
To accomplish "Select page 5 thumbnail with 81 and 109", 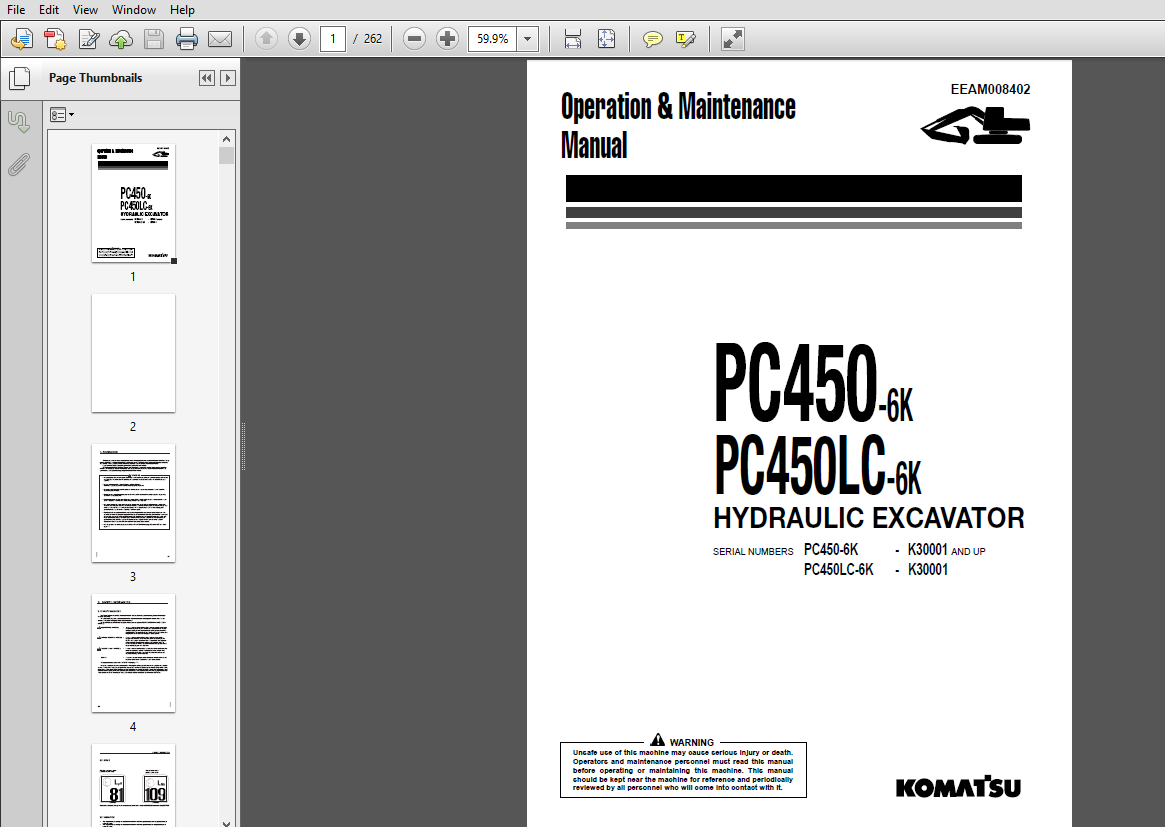I will tap(134, 785).
